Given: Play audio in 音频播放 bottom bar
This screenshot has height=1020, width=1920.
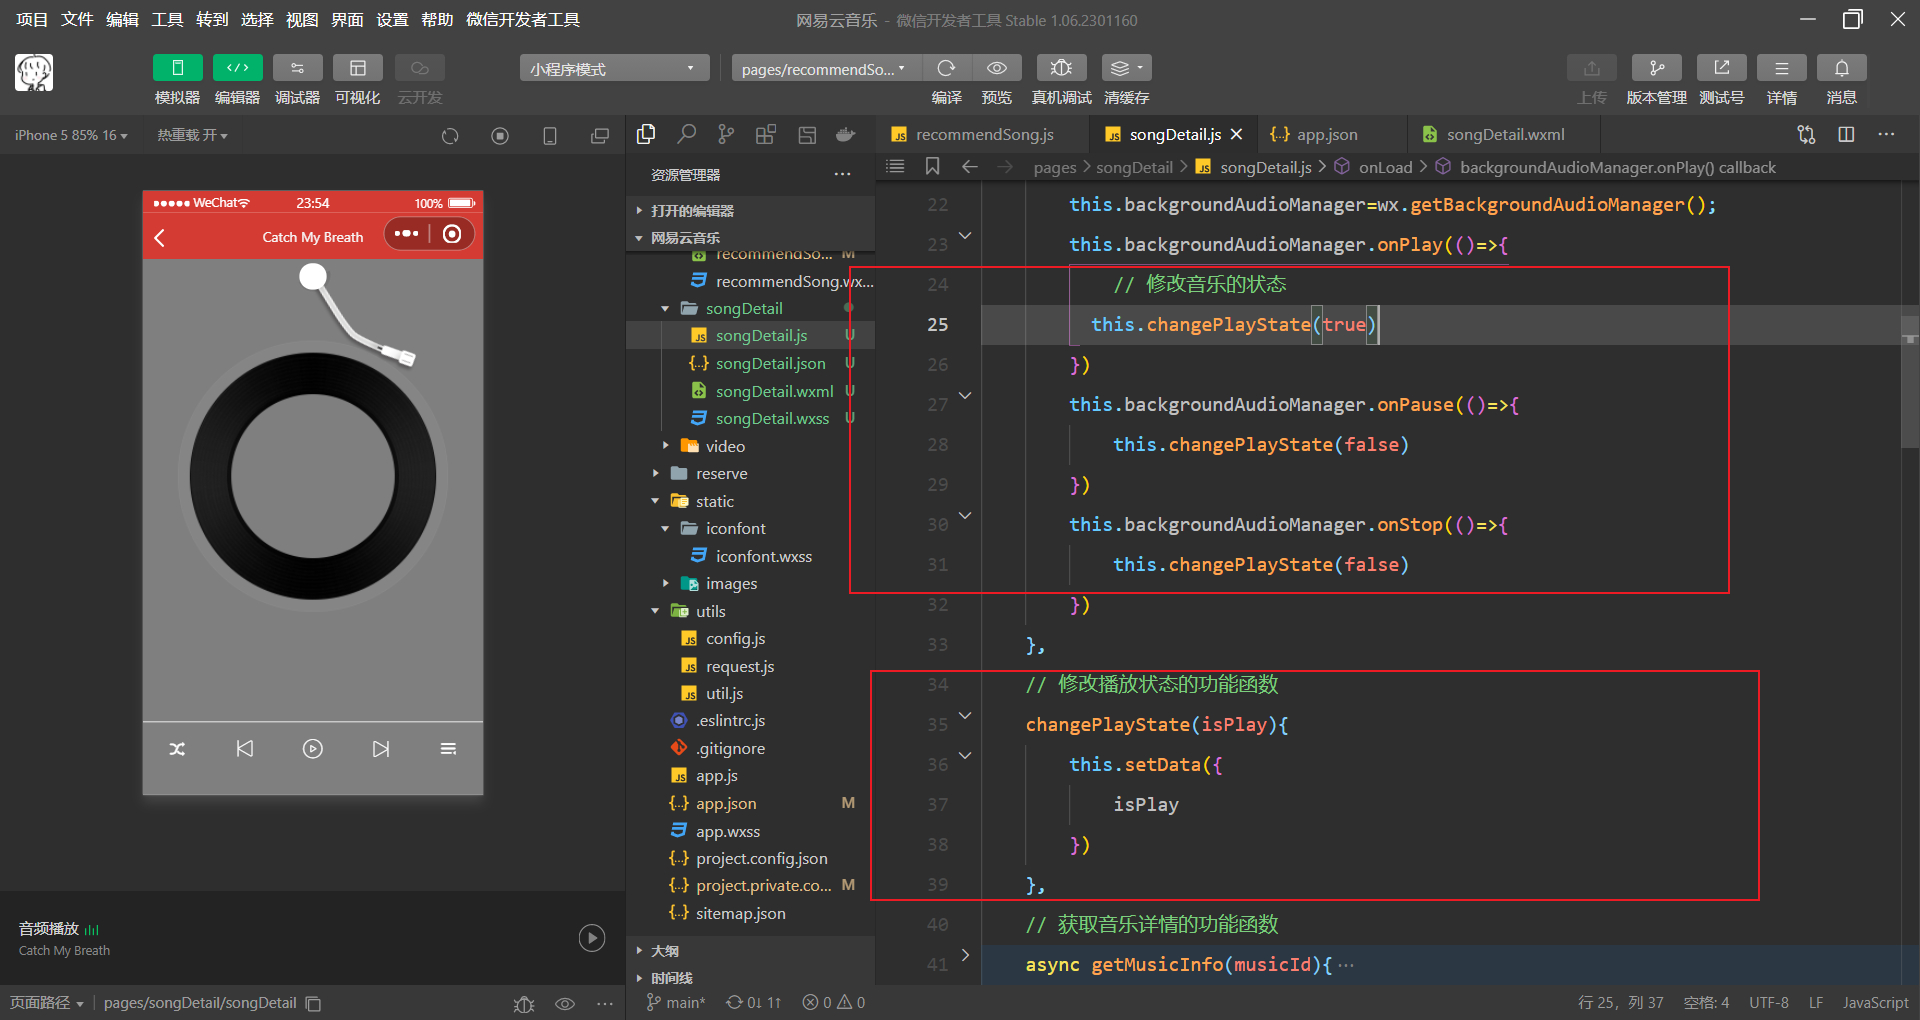Looking at the screenshot, I should [592, 937].
